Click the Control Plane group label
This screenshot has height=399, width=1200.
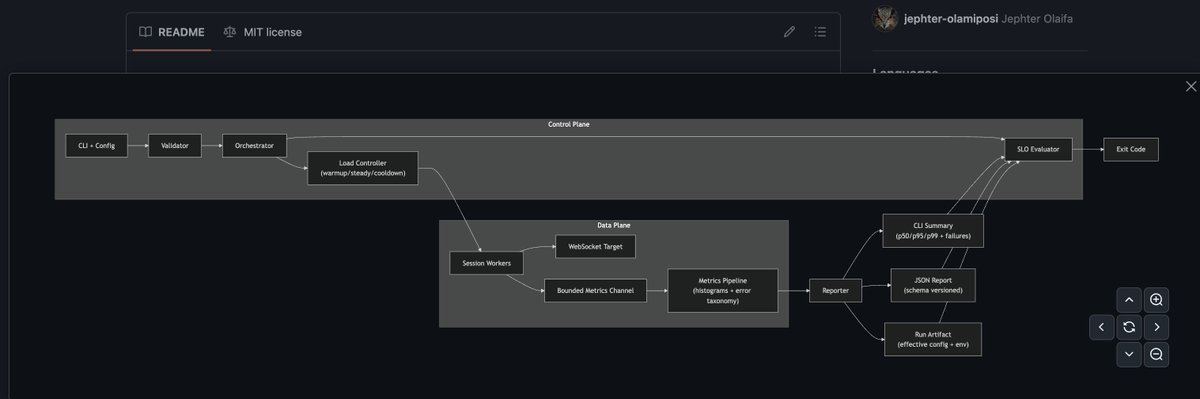pyautogui.click(x=568, y=124)
